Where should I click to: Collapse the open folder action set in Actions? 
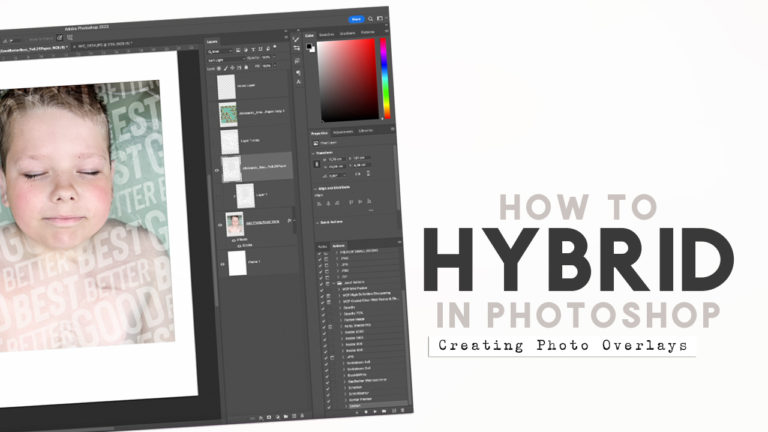(x=335, y=283)
